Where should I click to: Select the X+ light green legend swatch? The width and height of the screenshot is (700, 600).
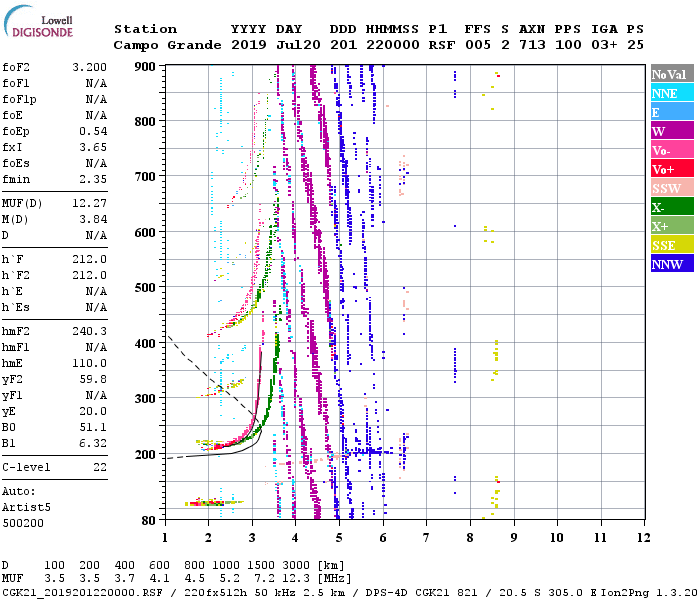coord(672,226)
